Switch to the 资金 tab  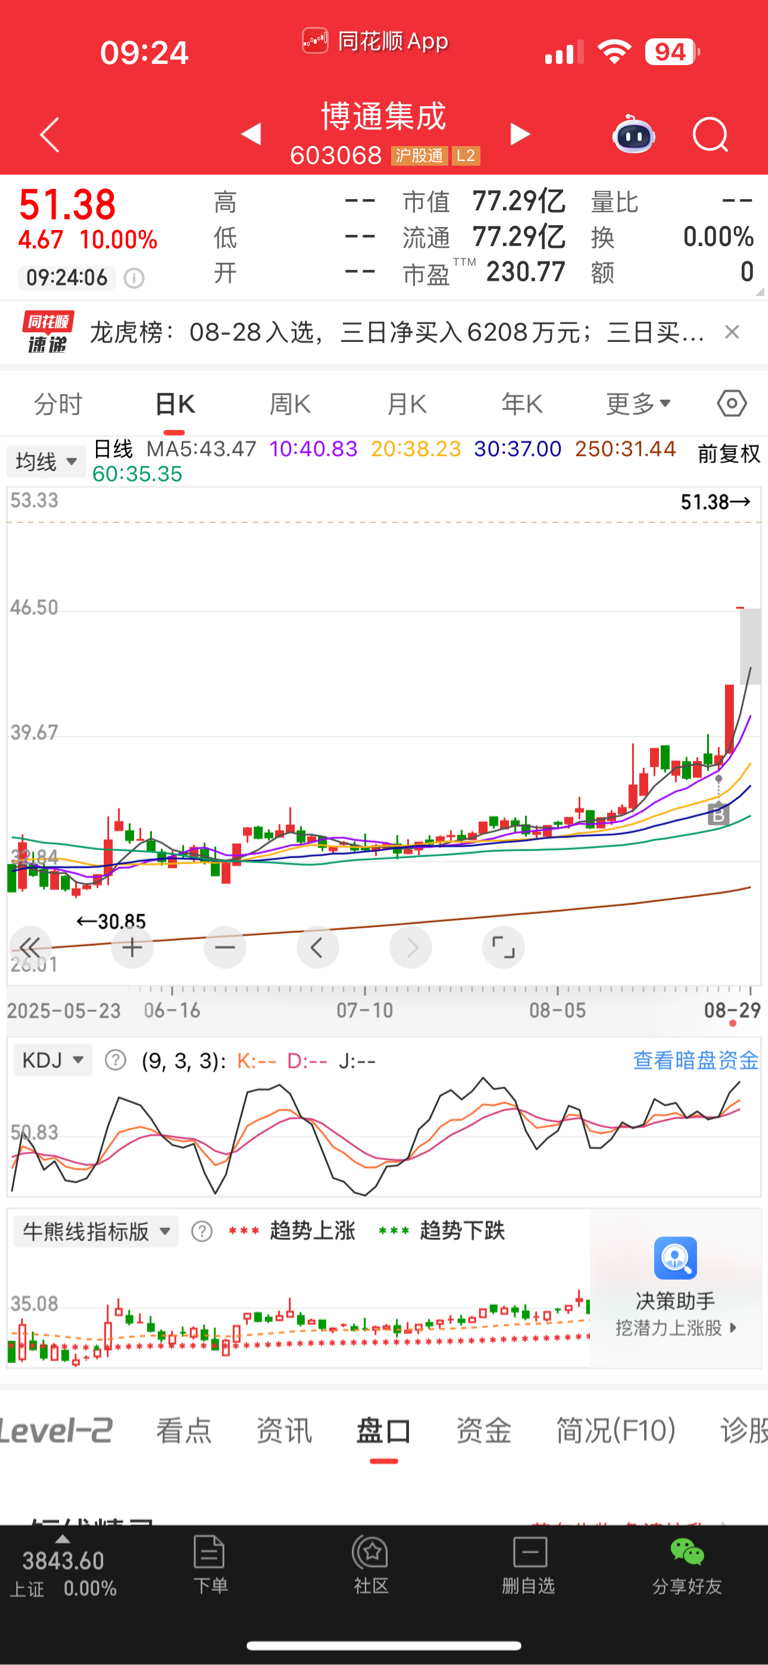pos(484,1431)
